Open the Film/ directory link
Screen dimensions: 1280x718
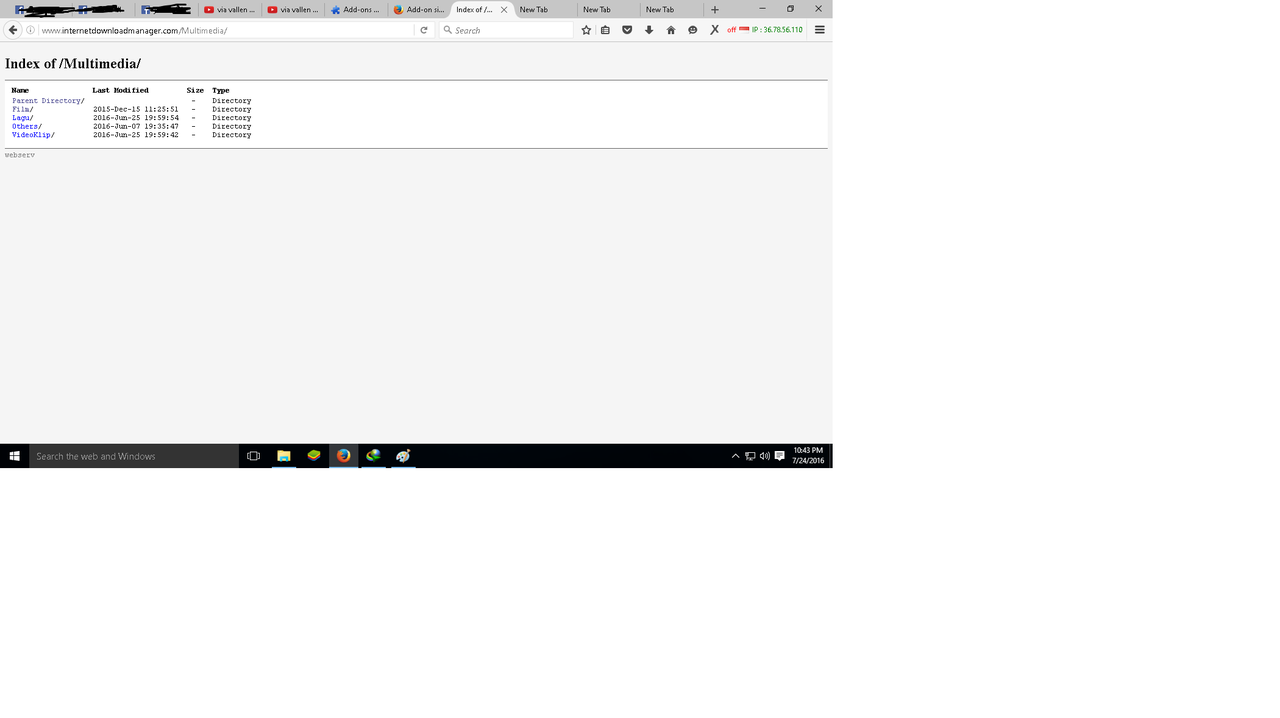[21, 109]
